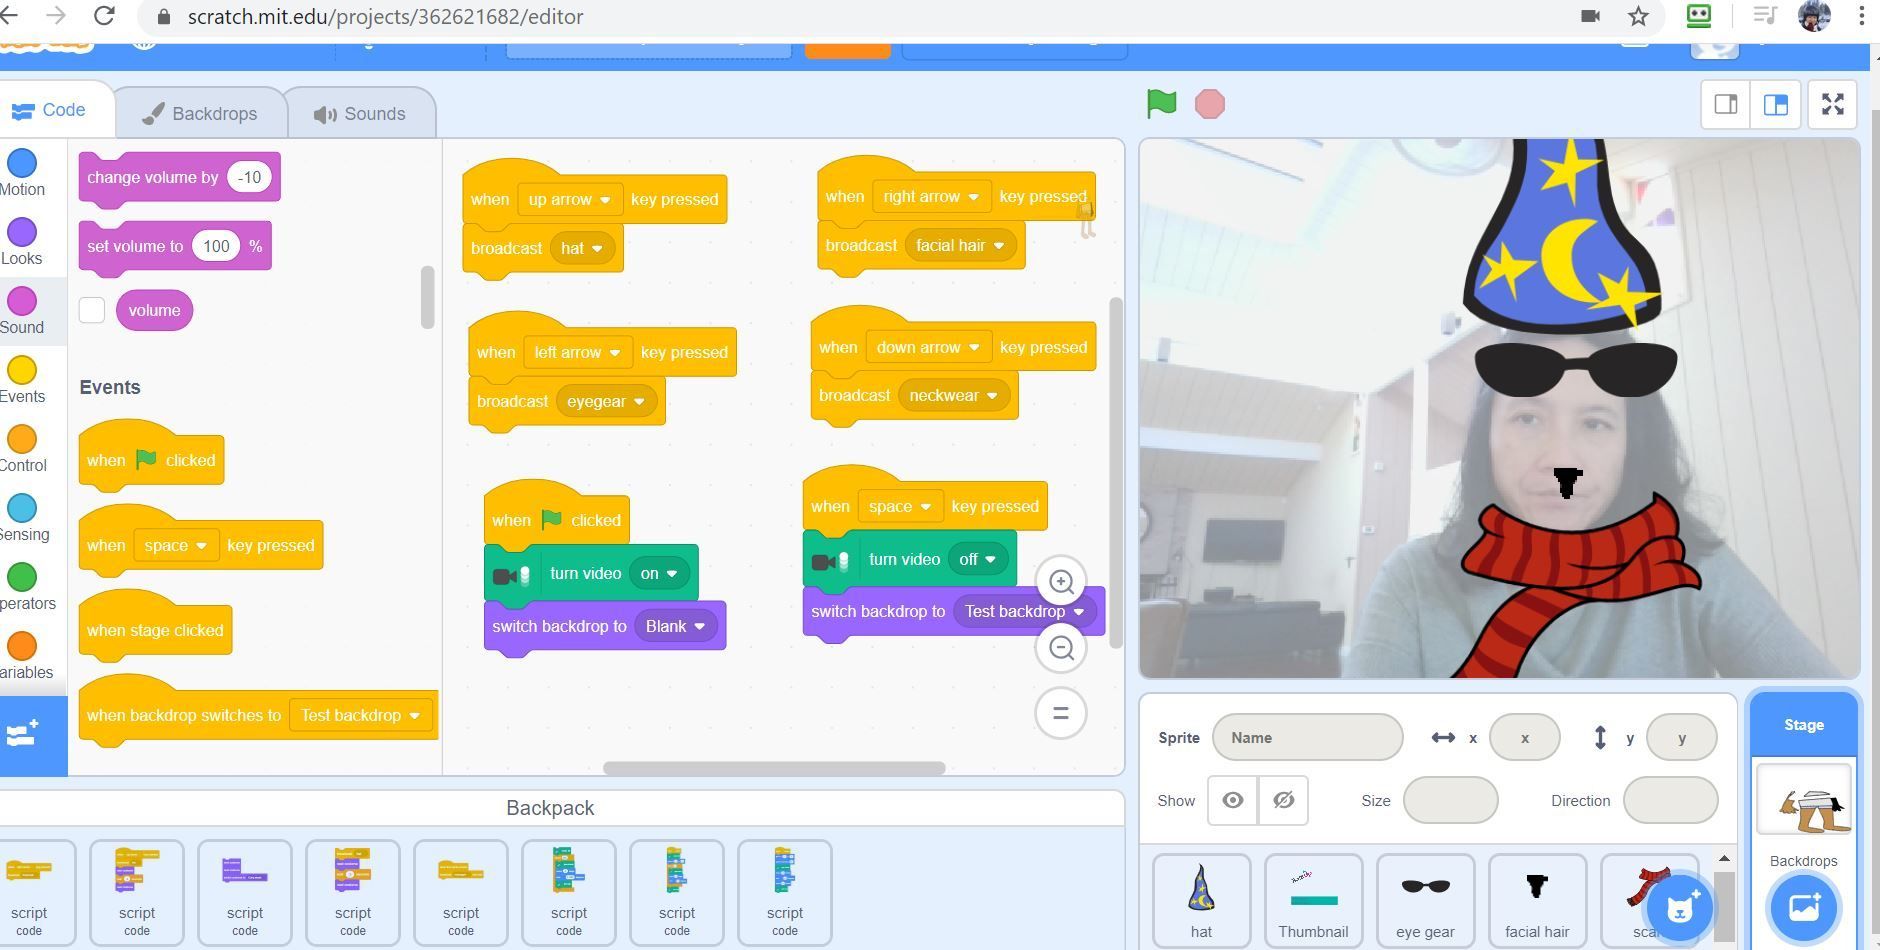Screen dimensions: 1880x950
Task: Select the eye gear sprite thumbnail
Action: pos(1425,899)
